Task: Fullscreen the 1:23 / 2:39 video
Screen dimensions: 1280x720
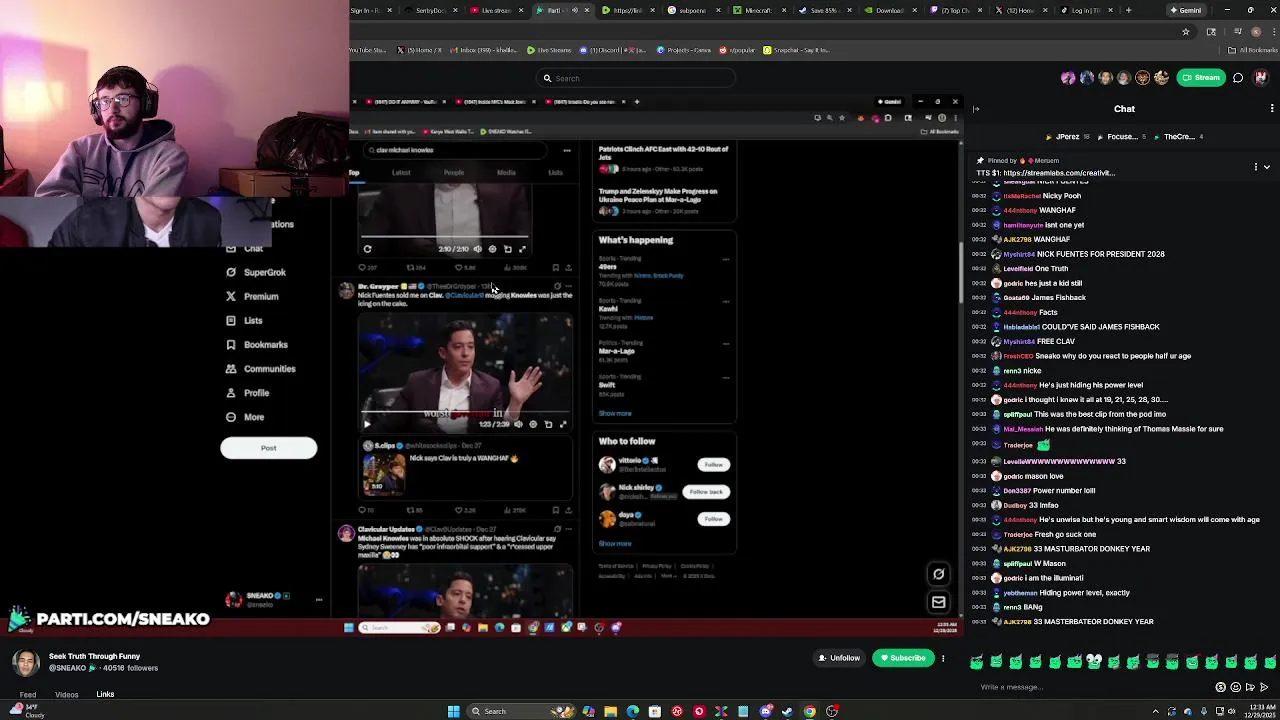Action: point(563,424)
